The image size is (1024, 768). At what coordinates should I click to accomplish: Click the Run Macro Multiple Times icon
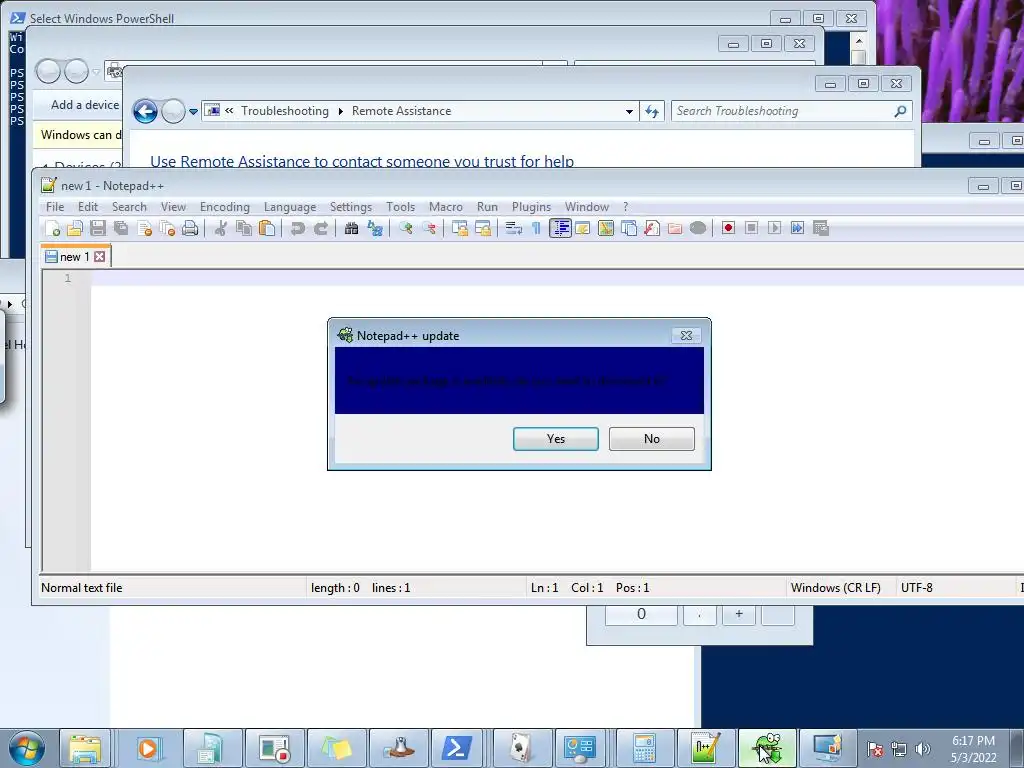point(797,228)
